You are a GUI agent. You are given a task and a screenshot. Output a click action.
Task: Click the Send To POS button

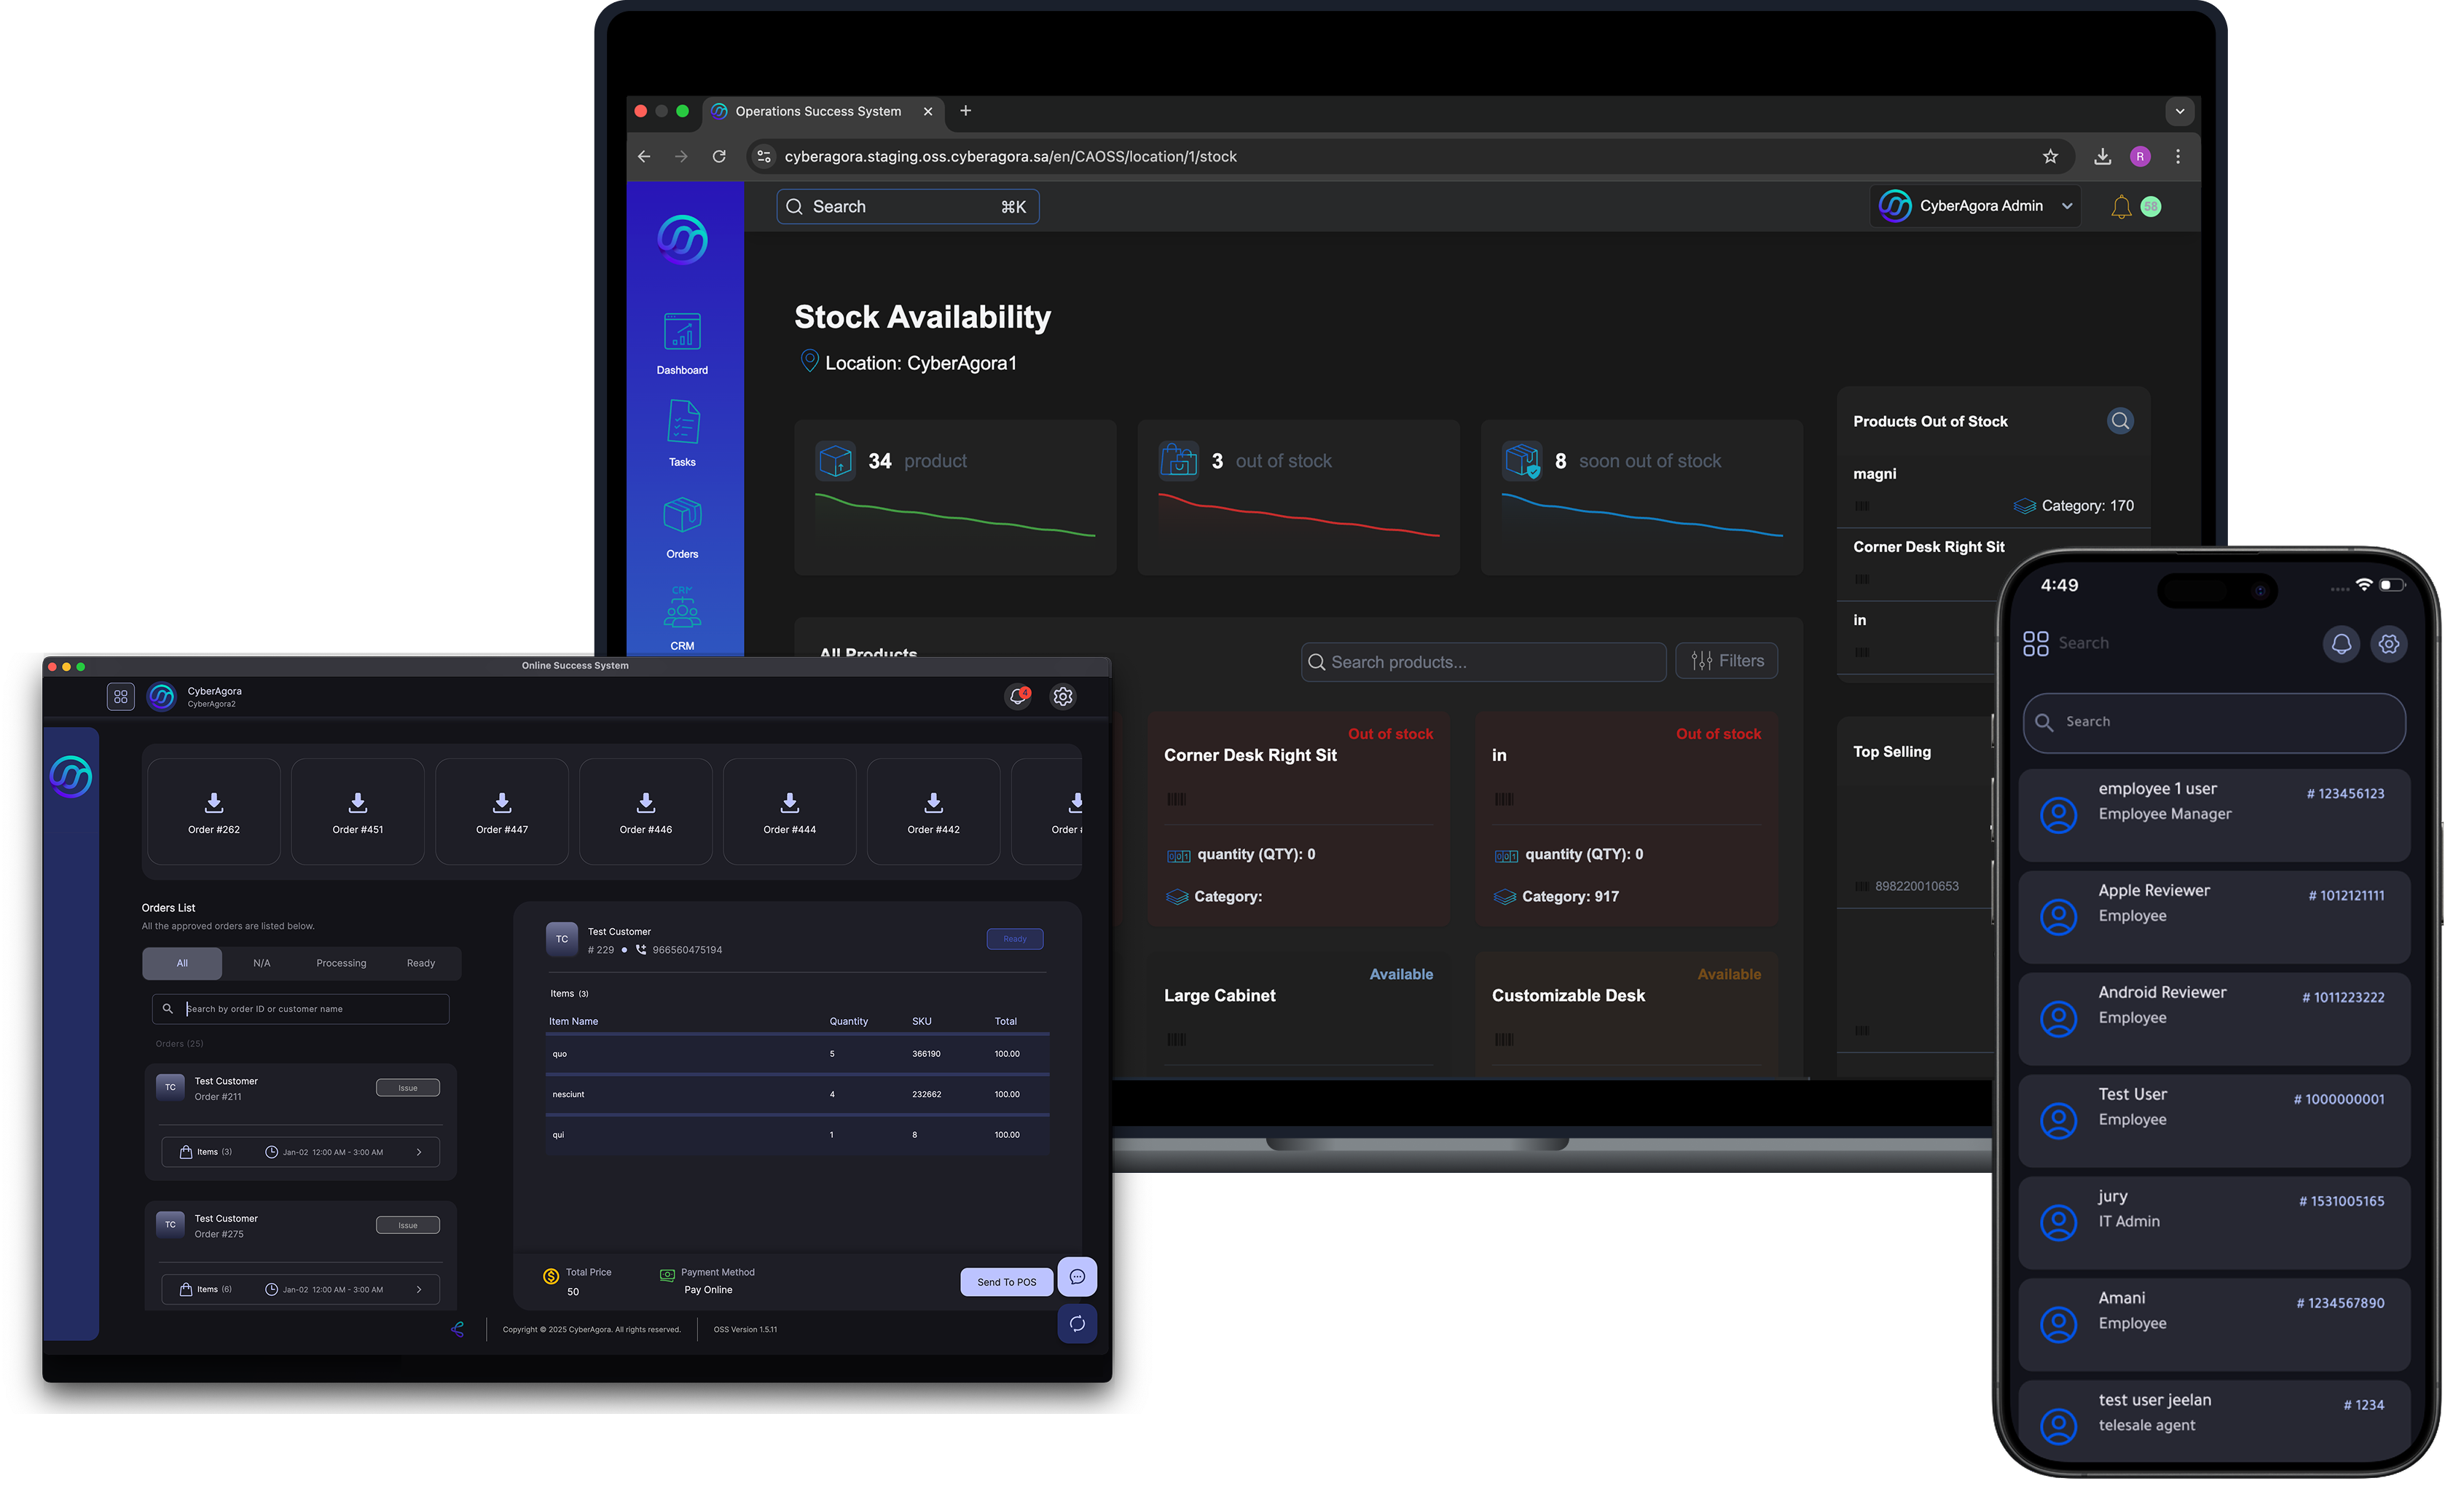1006,1282
